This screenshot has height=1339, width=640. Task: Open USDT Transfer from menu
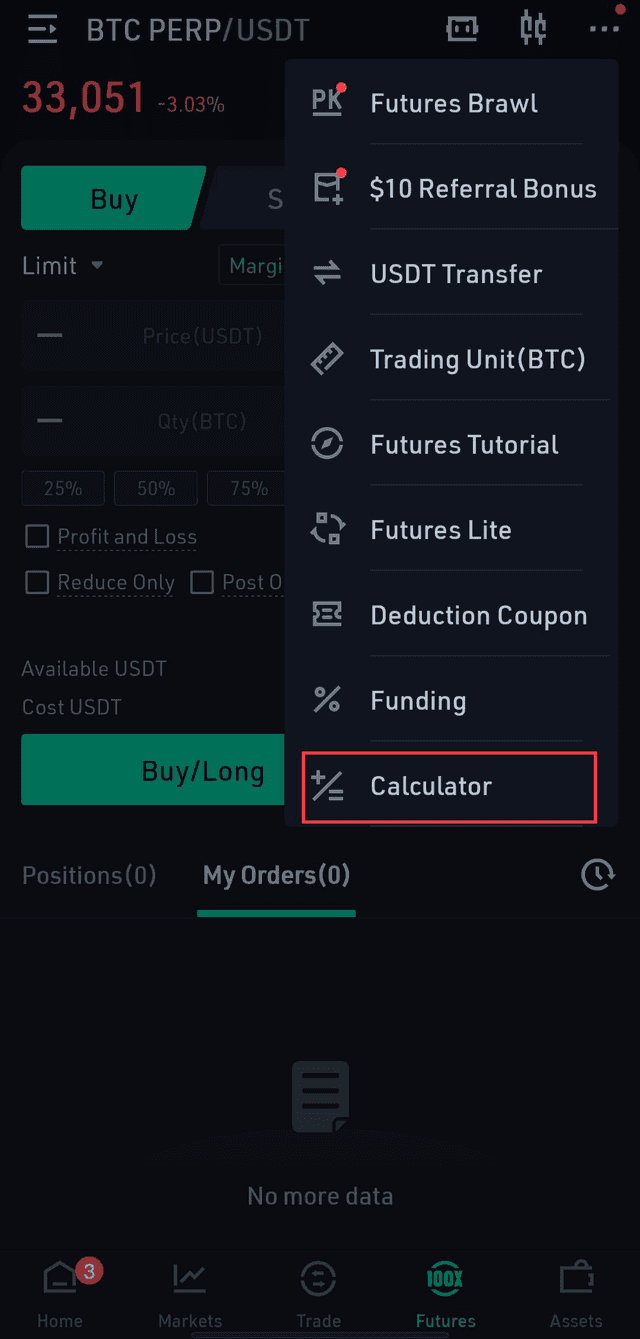pyautogui.click(x=456, y=274)
